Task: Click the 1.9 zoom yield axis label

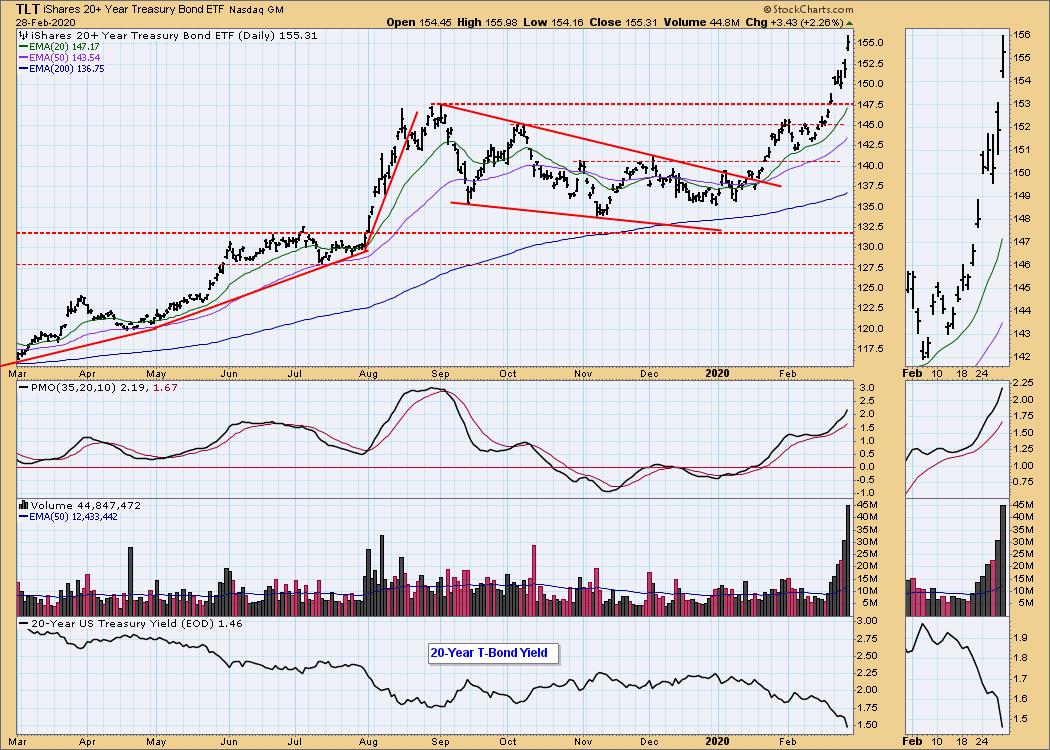Action: (1021, 639)
